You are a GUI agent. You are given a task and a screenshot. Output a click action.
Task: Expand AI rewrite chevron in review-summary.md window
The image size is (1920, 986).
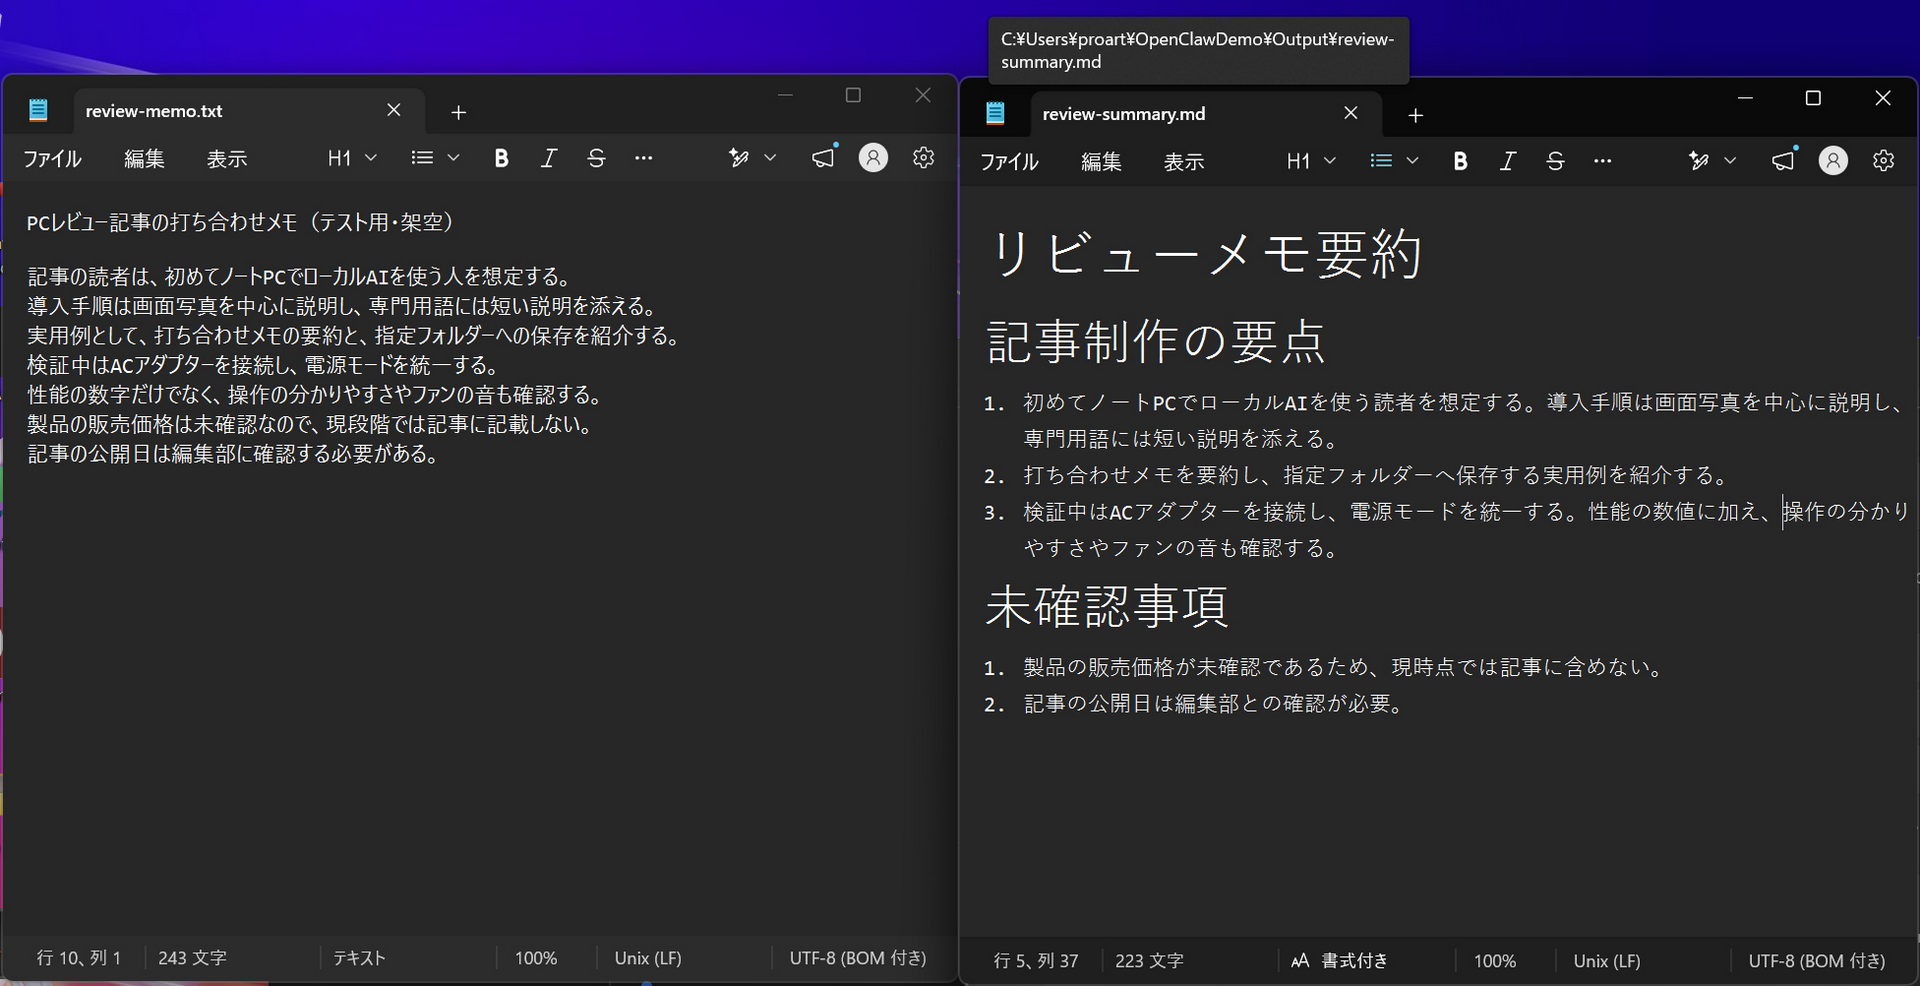coord(1730,161)
